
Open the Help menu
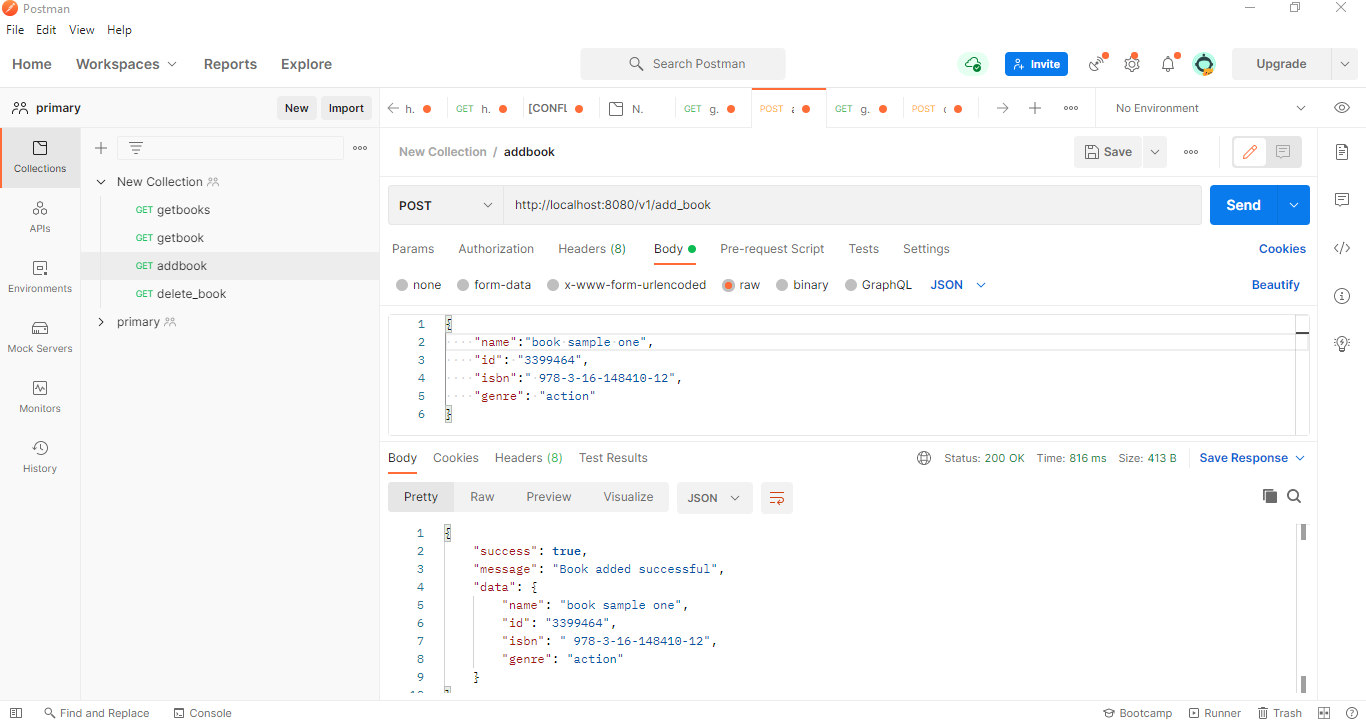tap(119, 30)
